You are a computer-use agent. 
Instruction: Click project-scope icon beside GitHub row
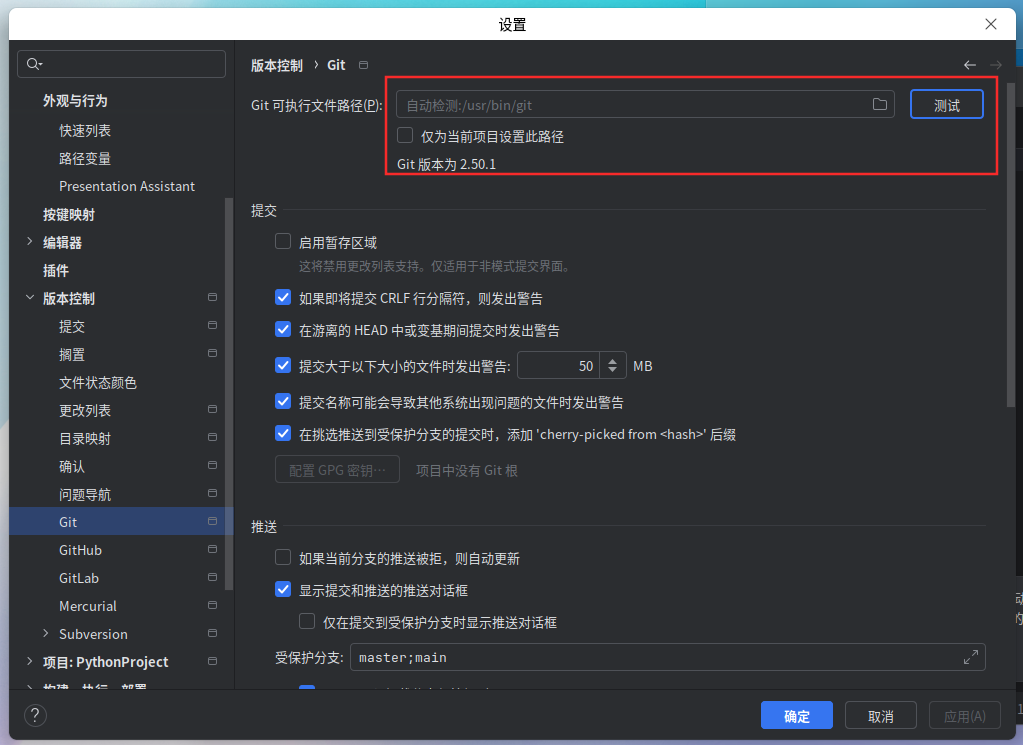pyautogui.click(x=212, y=549)
